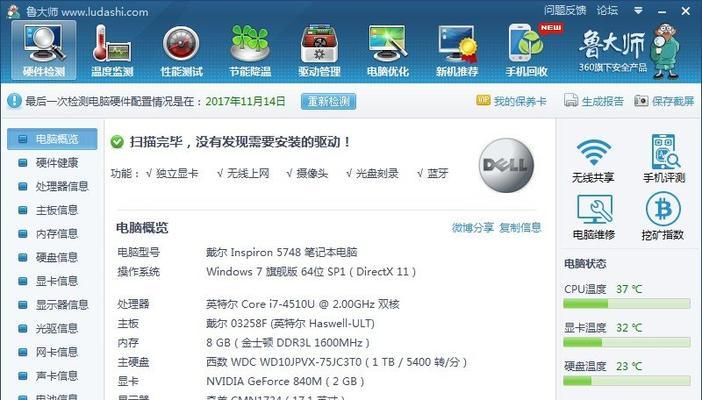
Task: Click the DELL brand logo
Action: pyautogui.click(x=506, y=165)
